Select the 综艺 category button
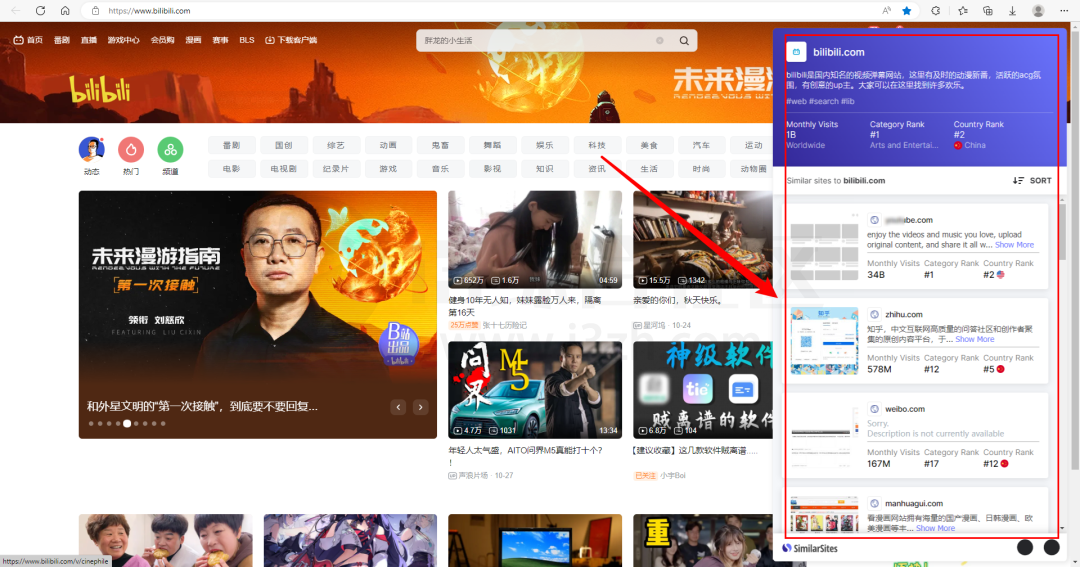Viewport: 1080px width, 567px height. click(335, 145)
